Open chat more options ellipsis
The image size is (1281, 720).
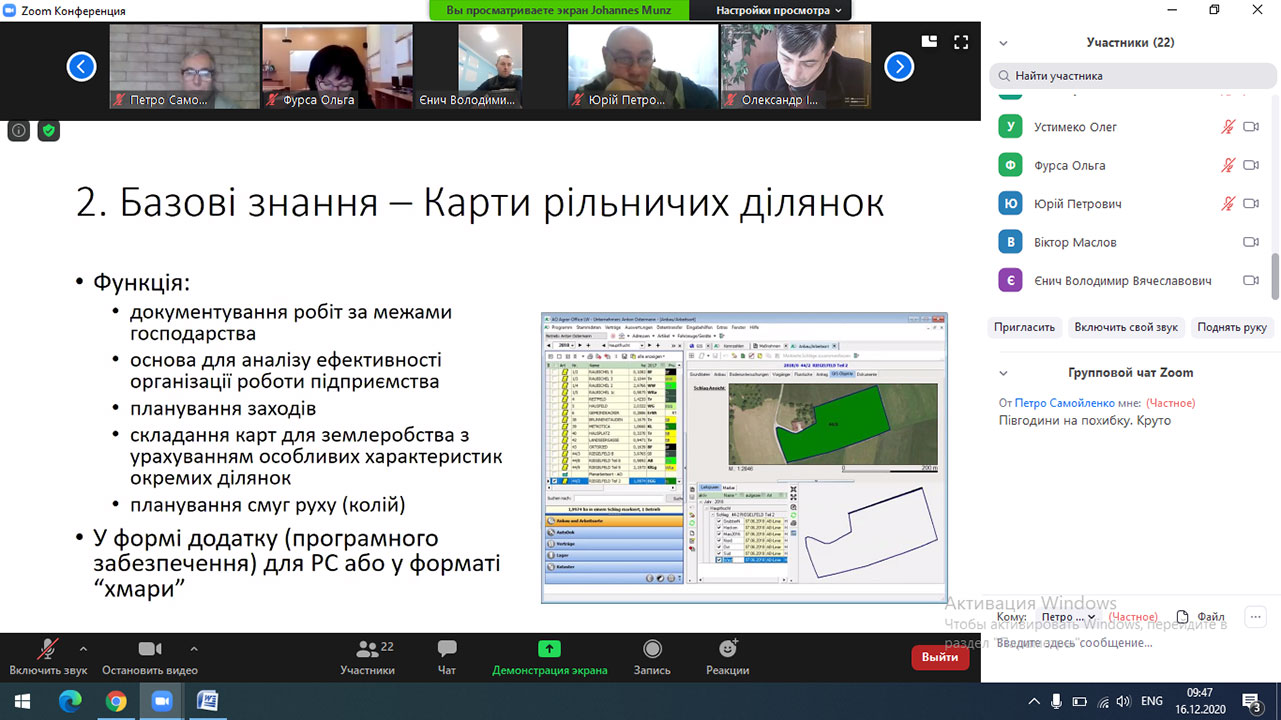coord(1257,617)
